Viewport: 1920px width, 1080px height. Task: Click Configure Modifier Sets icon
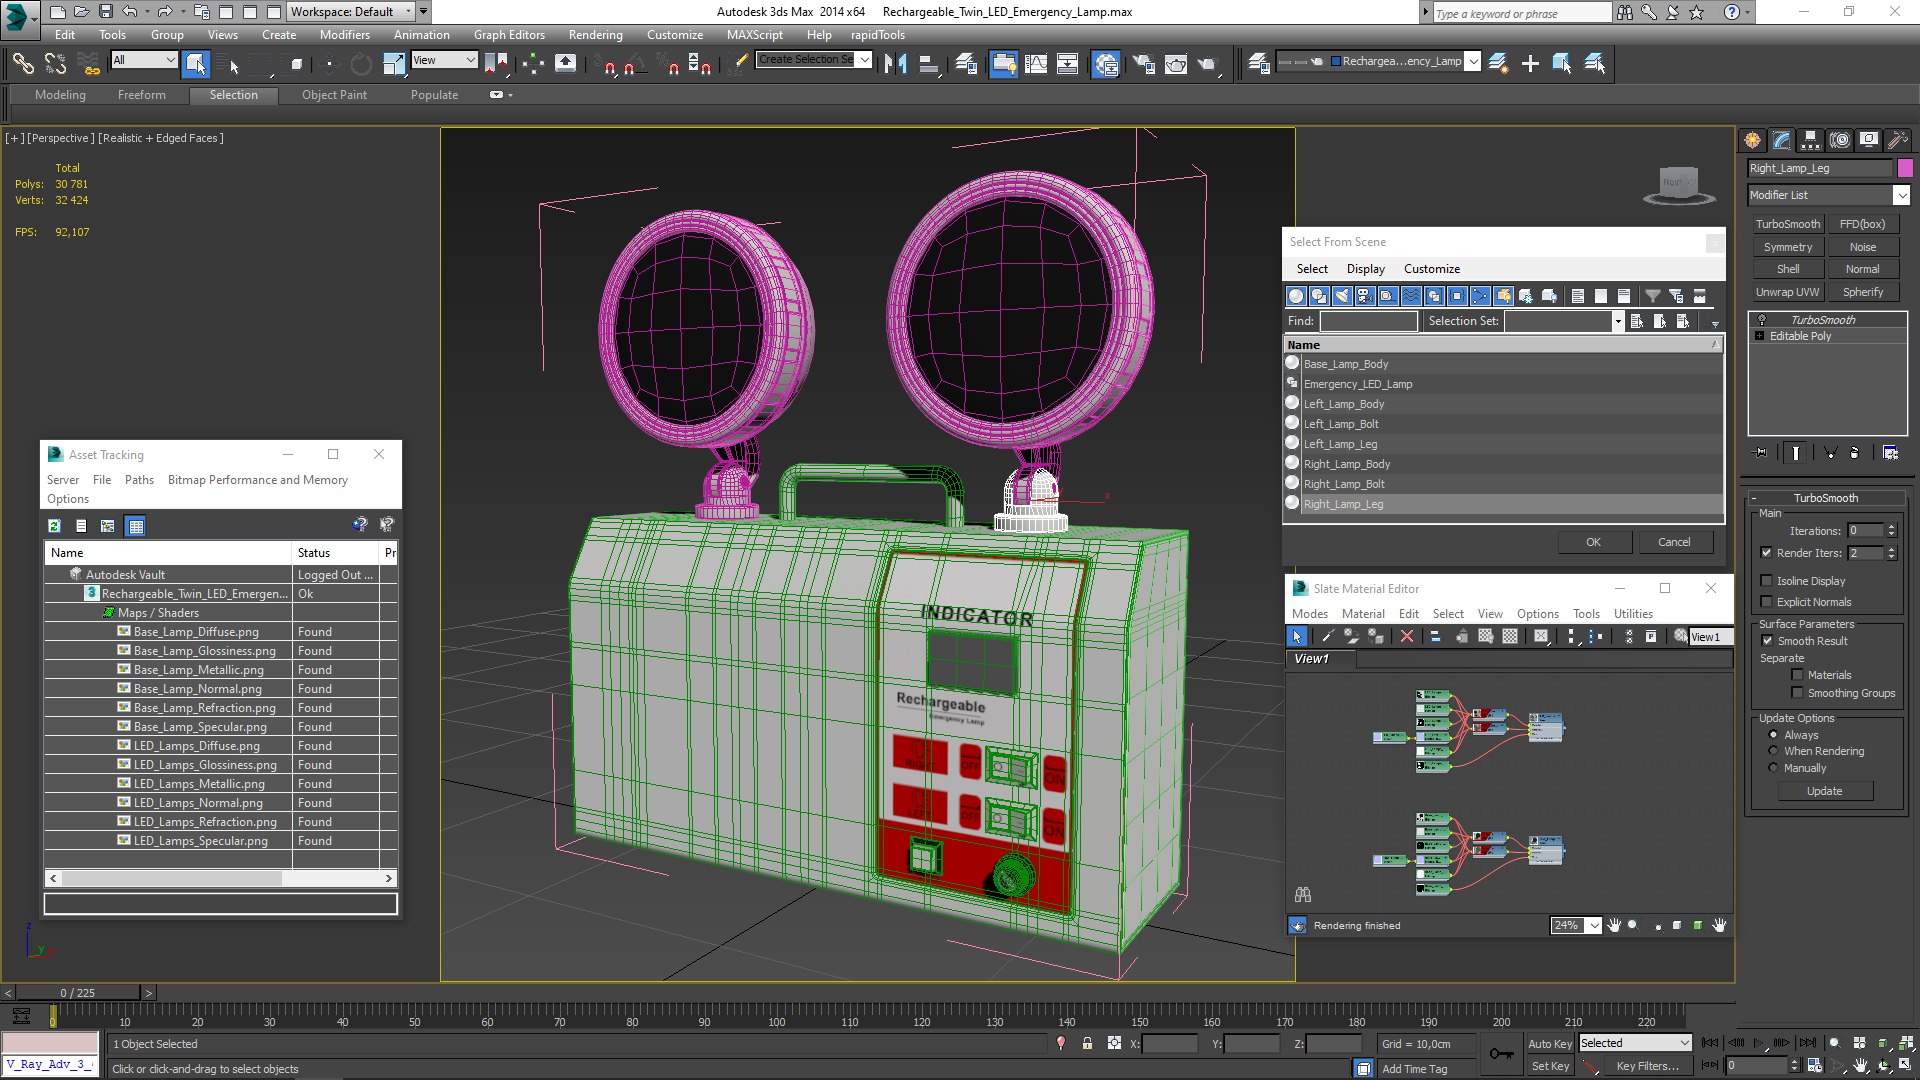point(1890,453)
